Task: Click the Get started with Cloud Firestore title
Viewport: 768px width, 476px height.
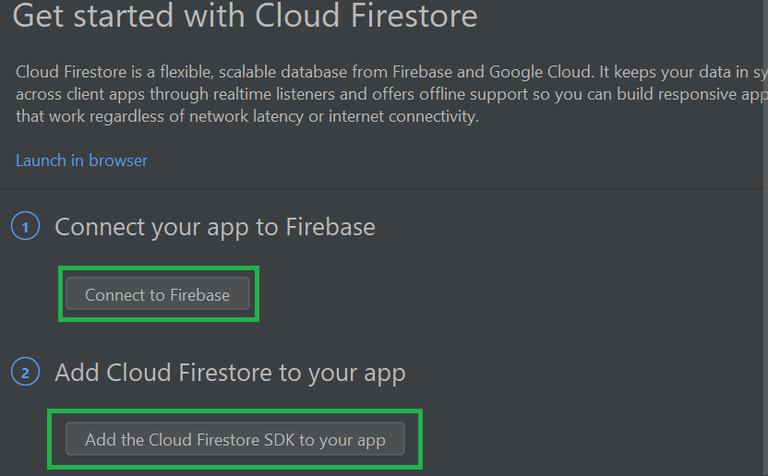Action: click(x=245, y=16)
